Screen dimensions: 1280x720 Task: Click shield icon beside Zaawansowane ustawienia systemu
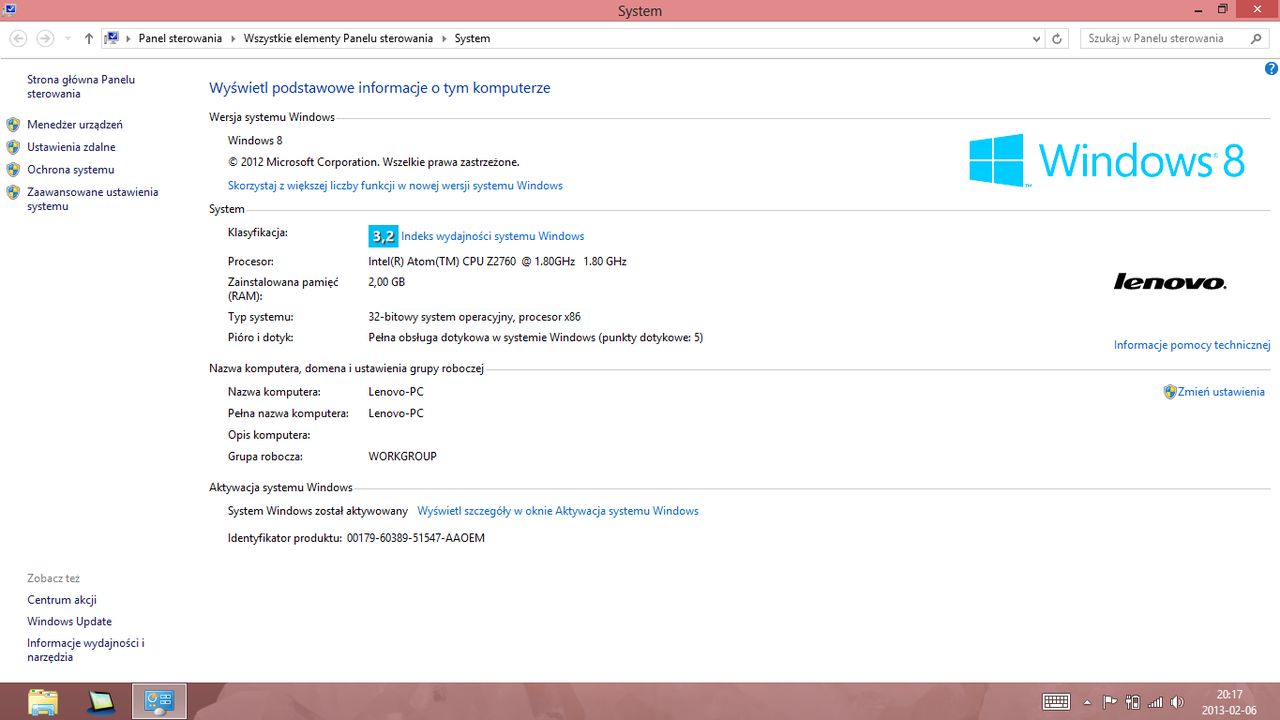click(13, 192)
